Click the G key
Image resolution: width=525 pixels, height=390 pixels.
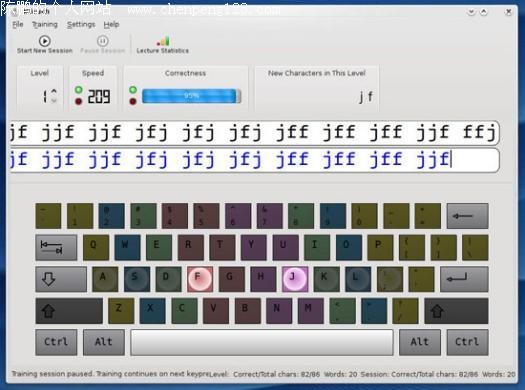coord(231,279)
